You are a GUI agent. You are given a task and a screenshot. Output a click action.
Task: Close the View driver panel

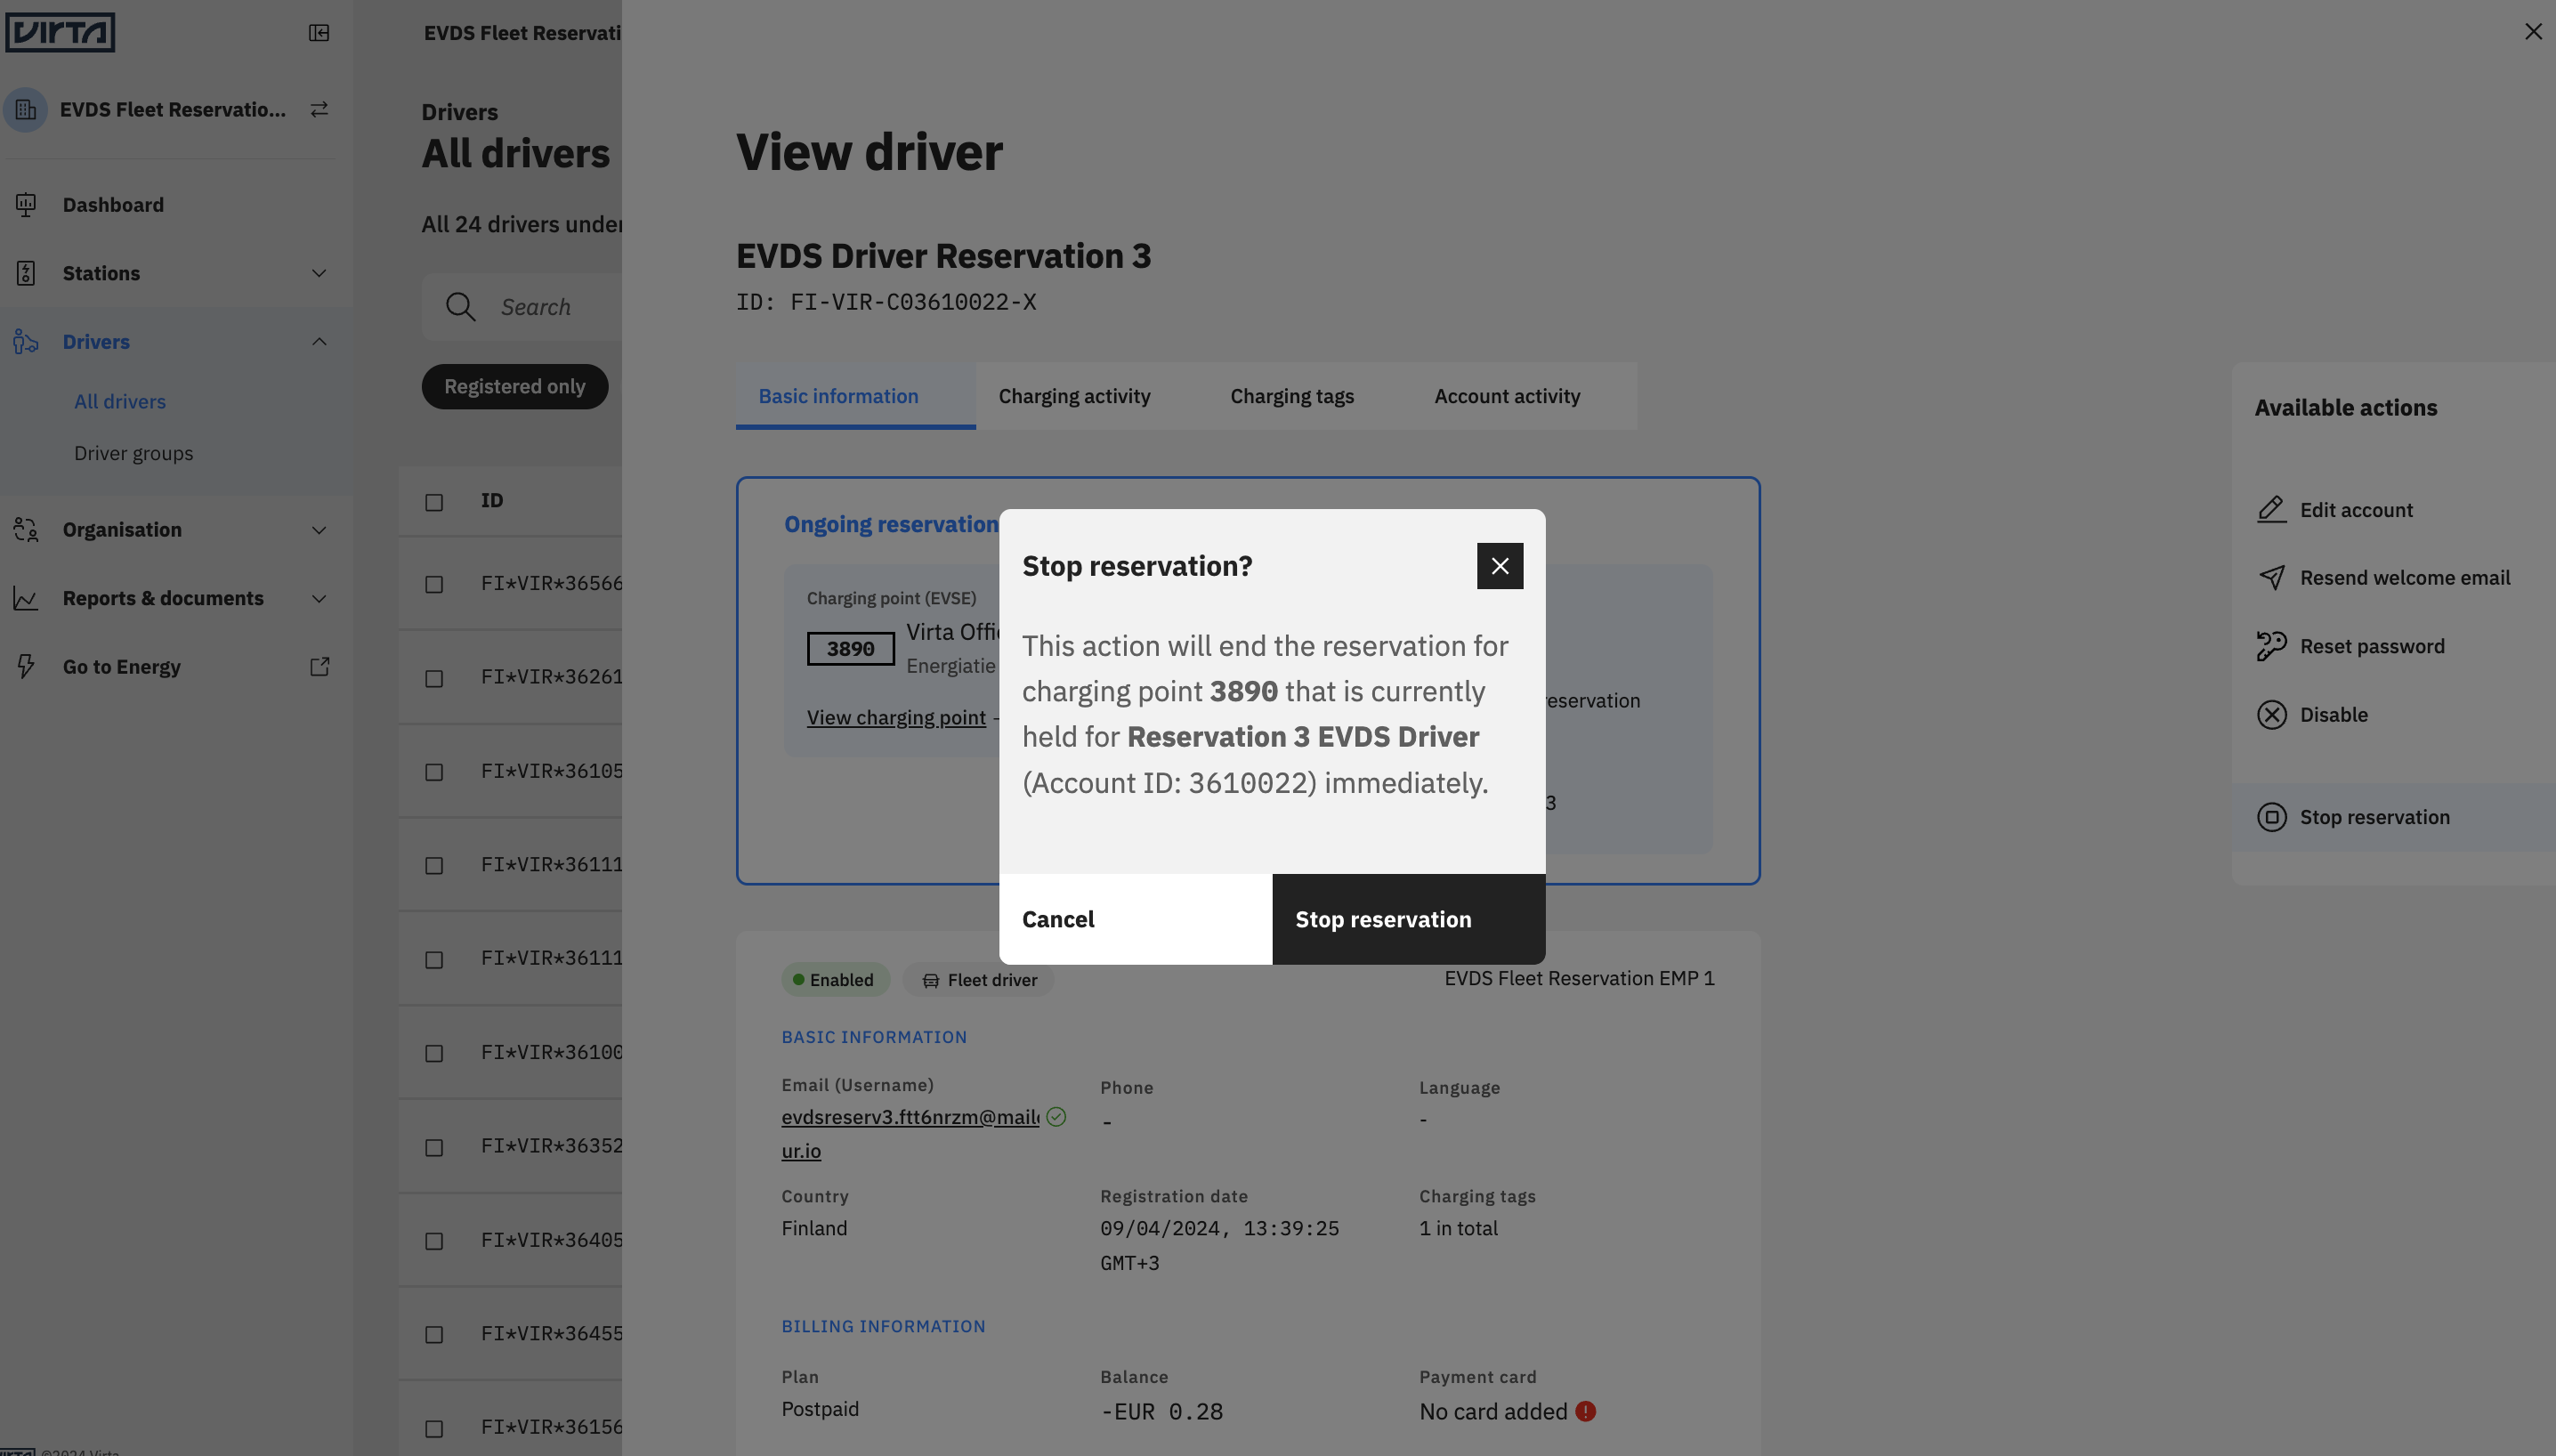point(2533,32)
